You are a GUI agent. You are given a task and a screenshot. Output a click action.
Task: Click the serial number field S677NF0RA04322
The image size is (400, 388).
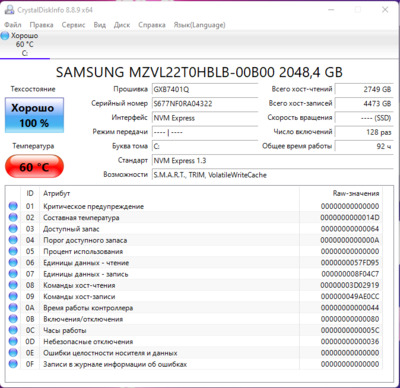205,104
